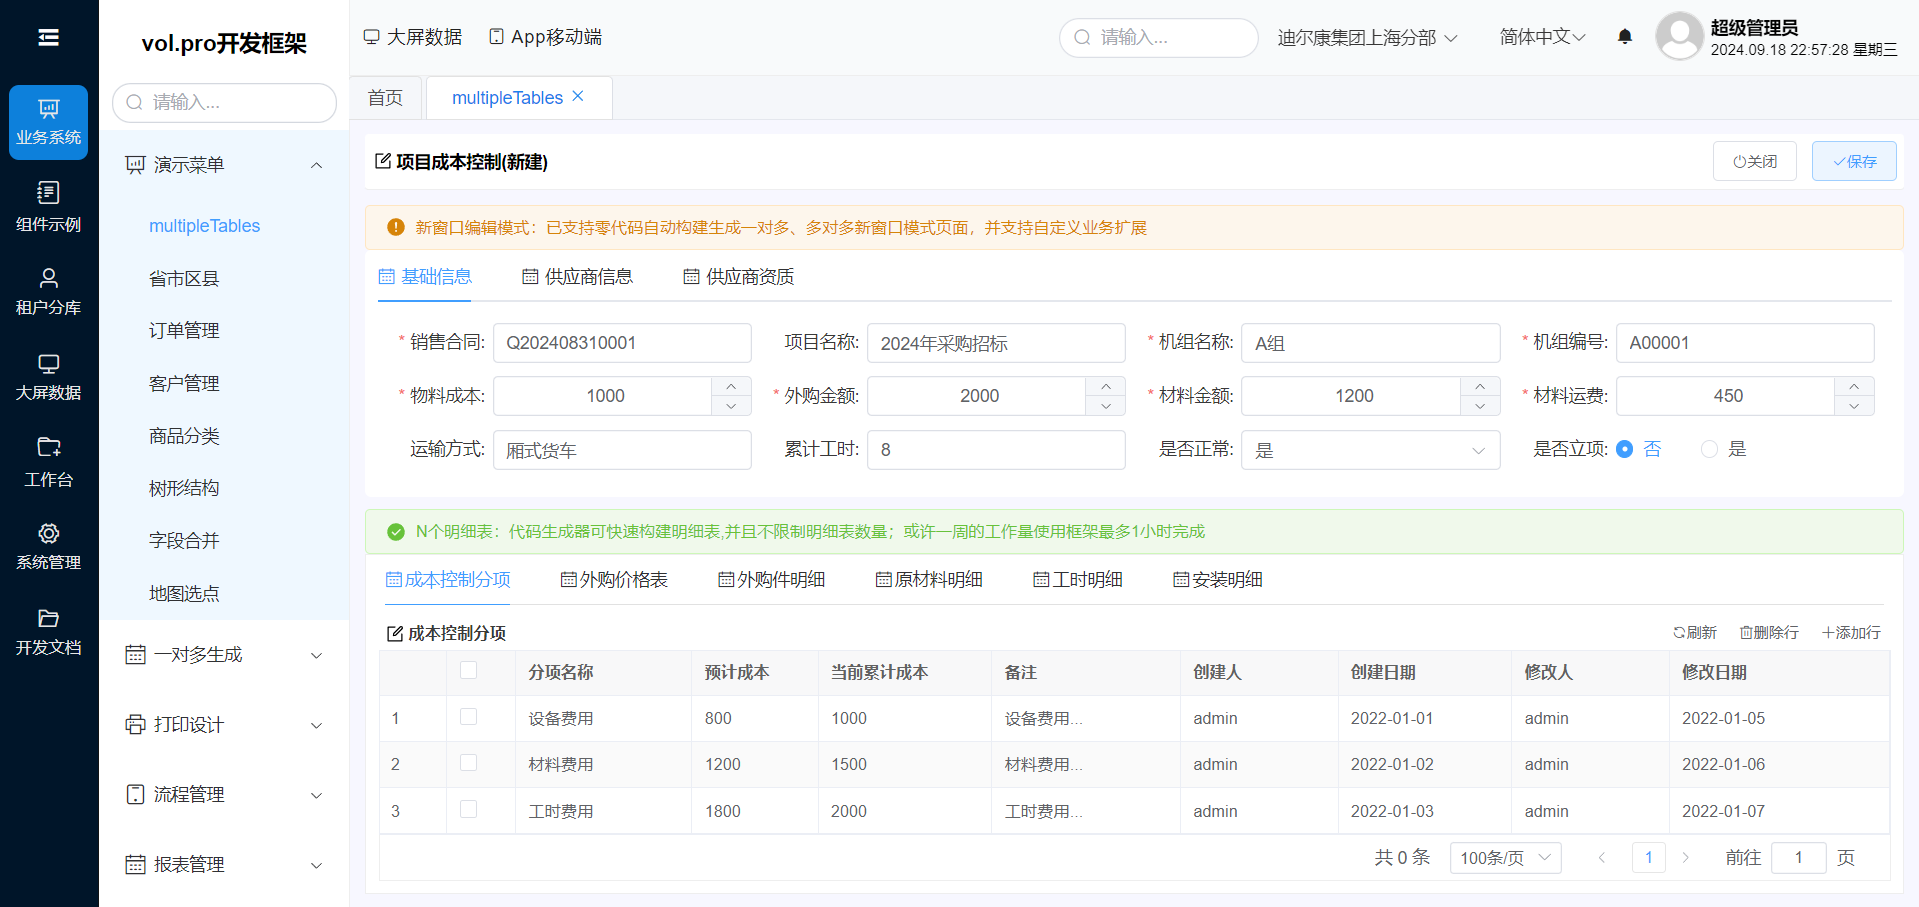1919x907 pixels.
Task: Expand the 一对多生成 menu group
Action: click(x=224, y=655)
